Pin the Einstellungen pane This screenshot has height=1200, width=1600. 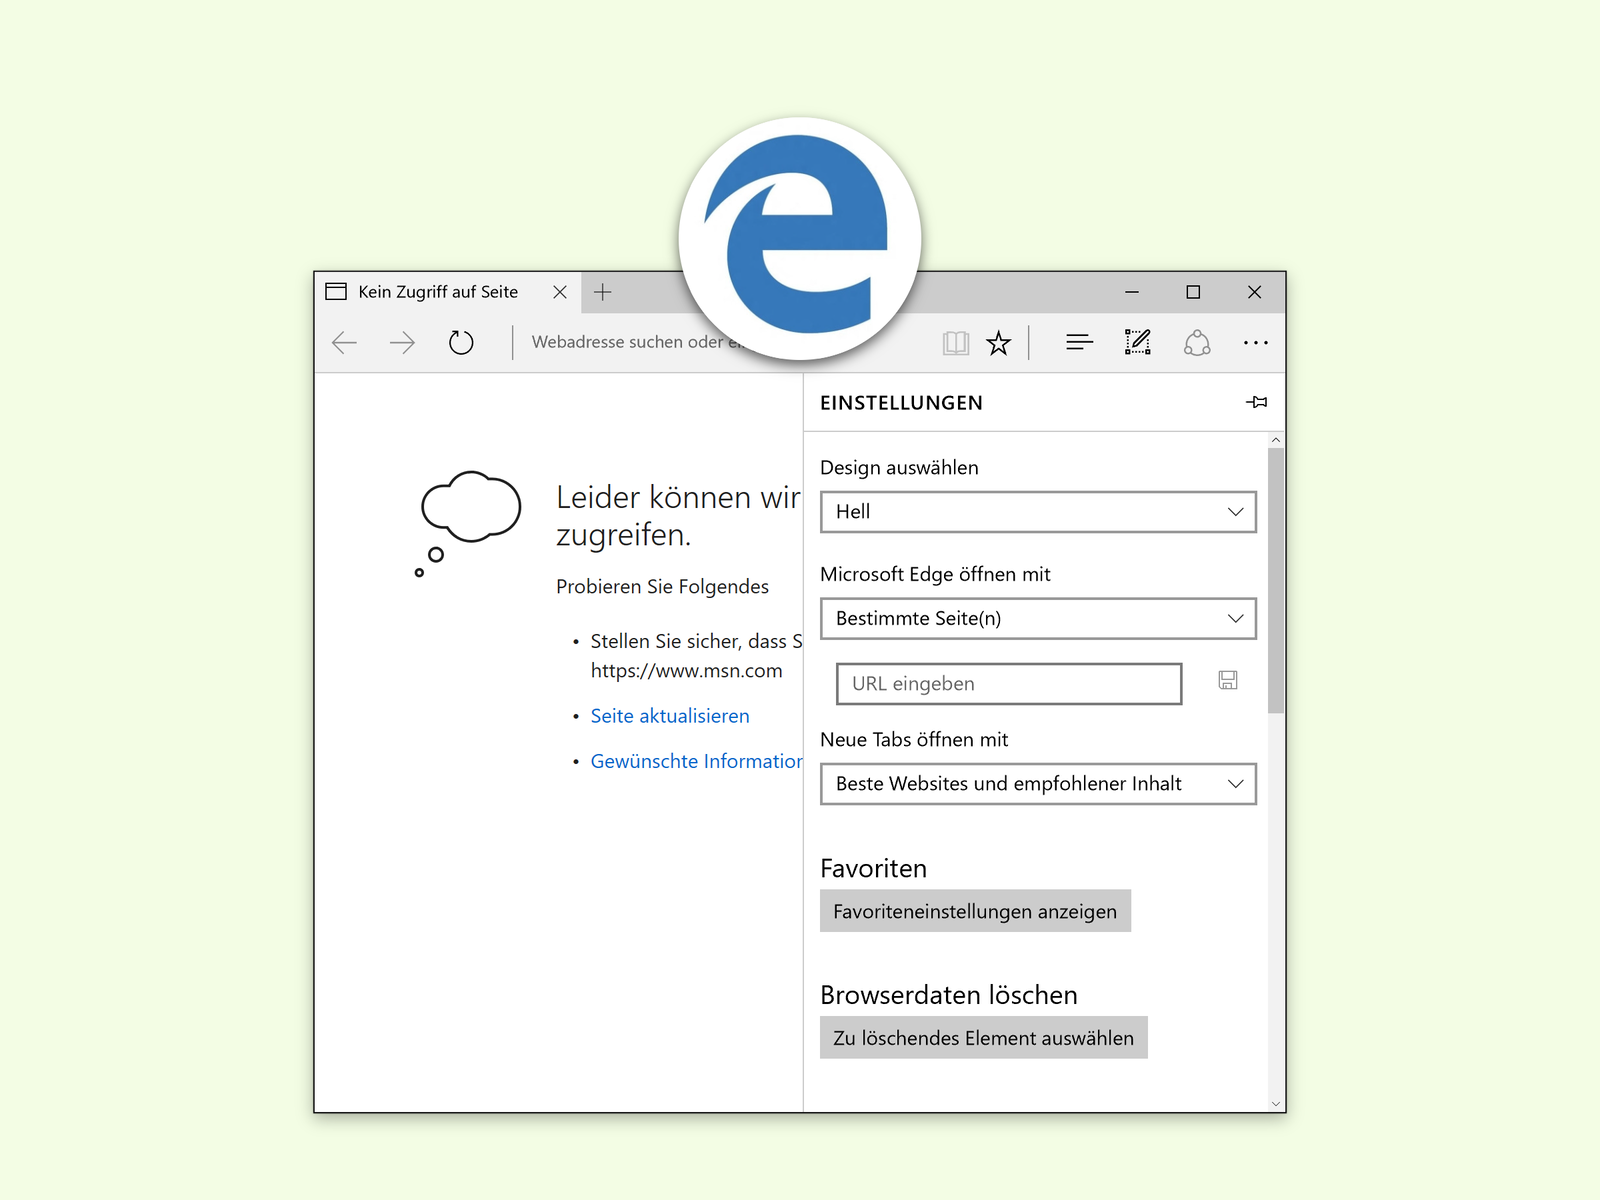pos(1257,402)
